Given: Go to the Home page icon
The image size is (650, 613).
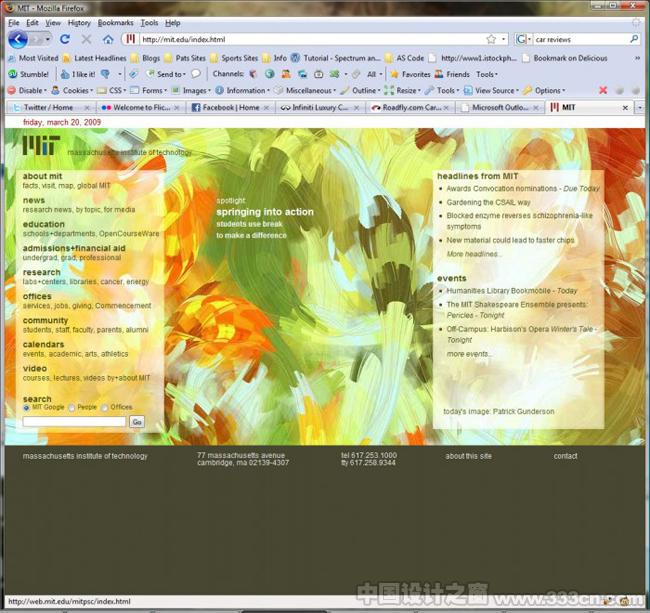Looking at the screenshot, I should point(108,39).
